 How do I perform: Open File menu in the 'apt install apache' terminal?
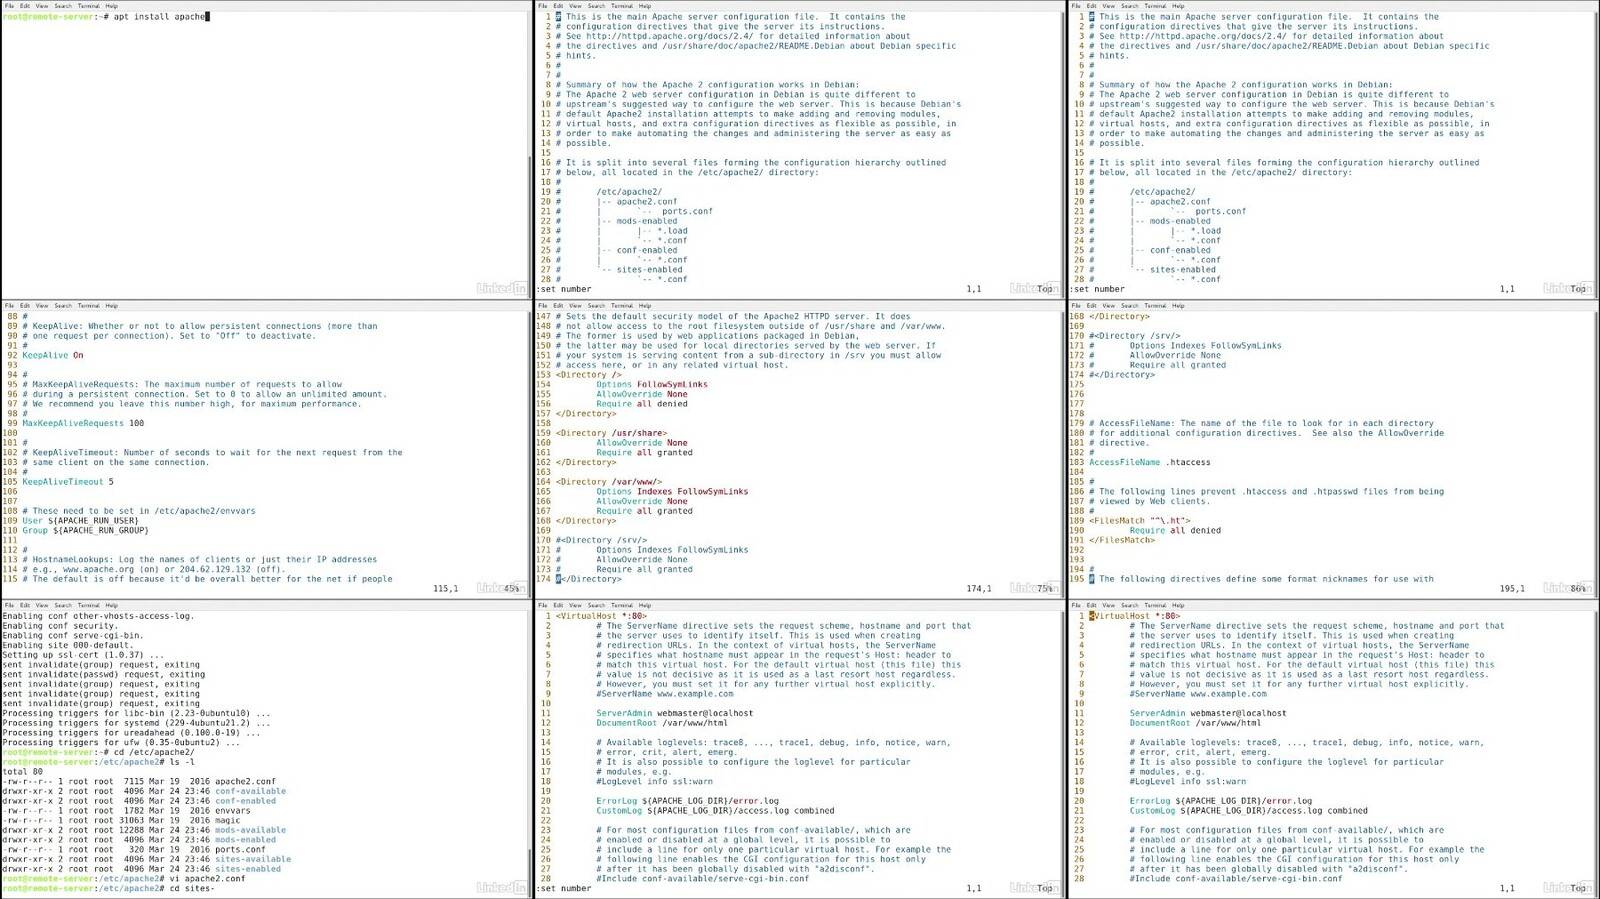point(9,6)
